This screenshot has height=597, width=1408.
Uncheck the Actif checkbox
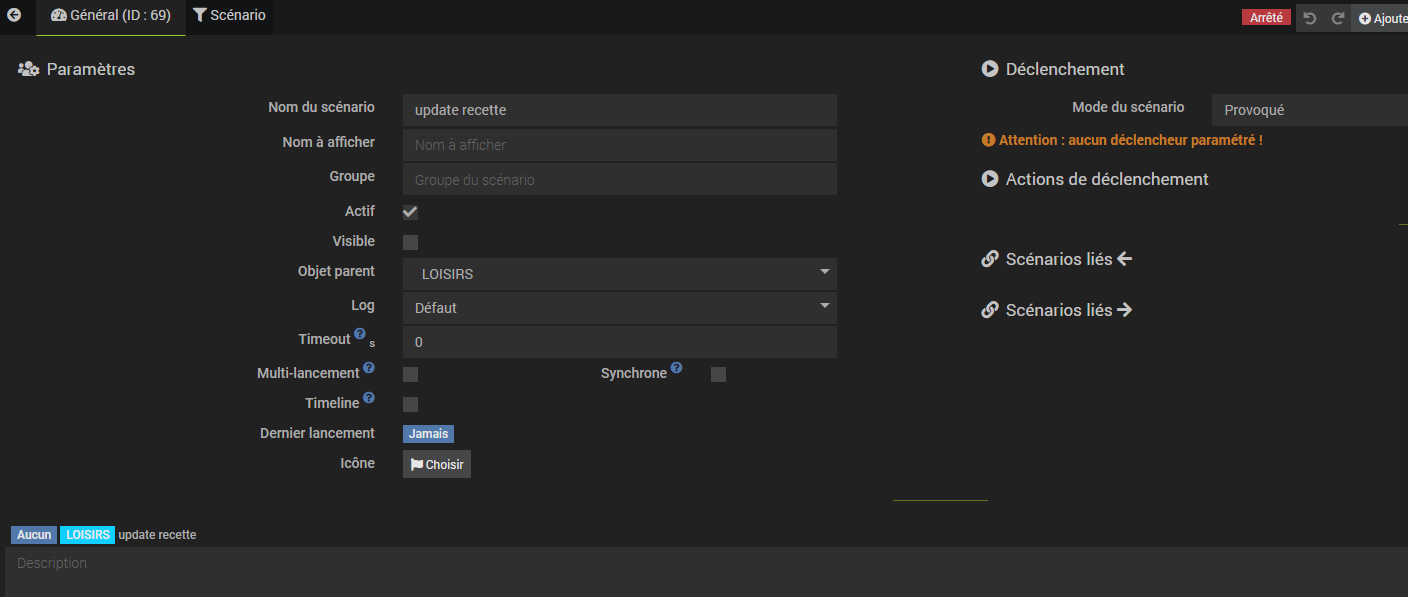pyautogui.click(x=410, y=212)
